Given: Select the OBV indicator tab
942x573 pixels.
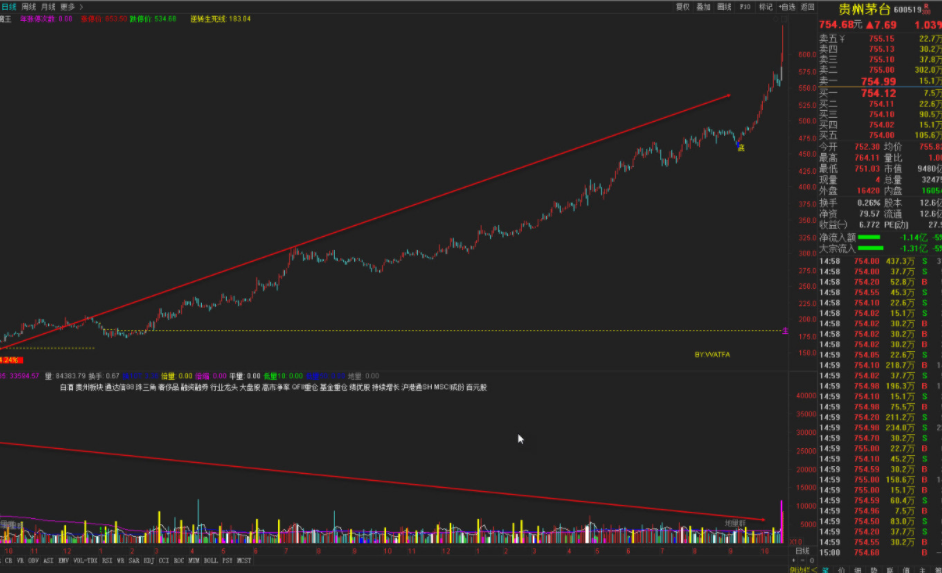Looking at the screenshot, I should pos(33,560).
